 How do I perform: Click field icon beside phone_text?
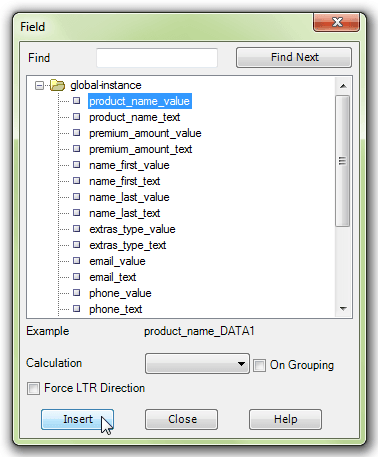tap(77, 309)
